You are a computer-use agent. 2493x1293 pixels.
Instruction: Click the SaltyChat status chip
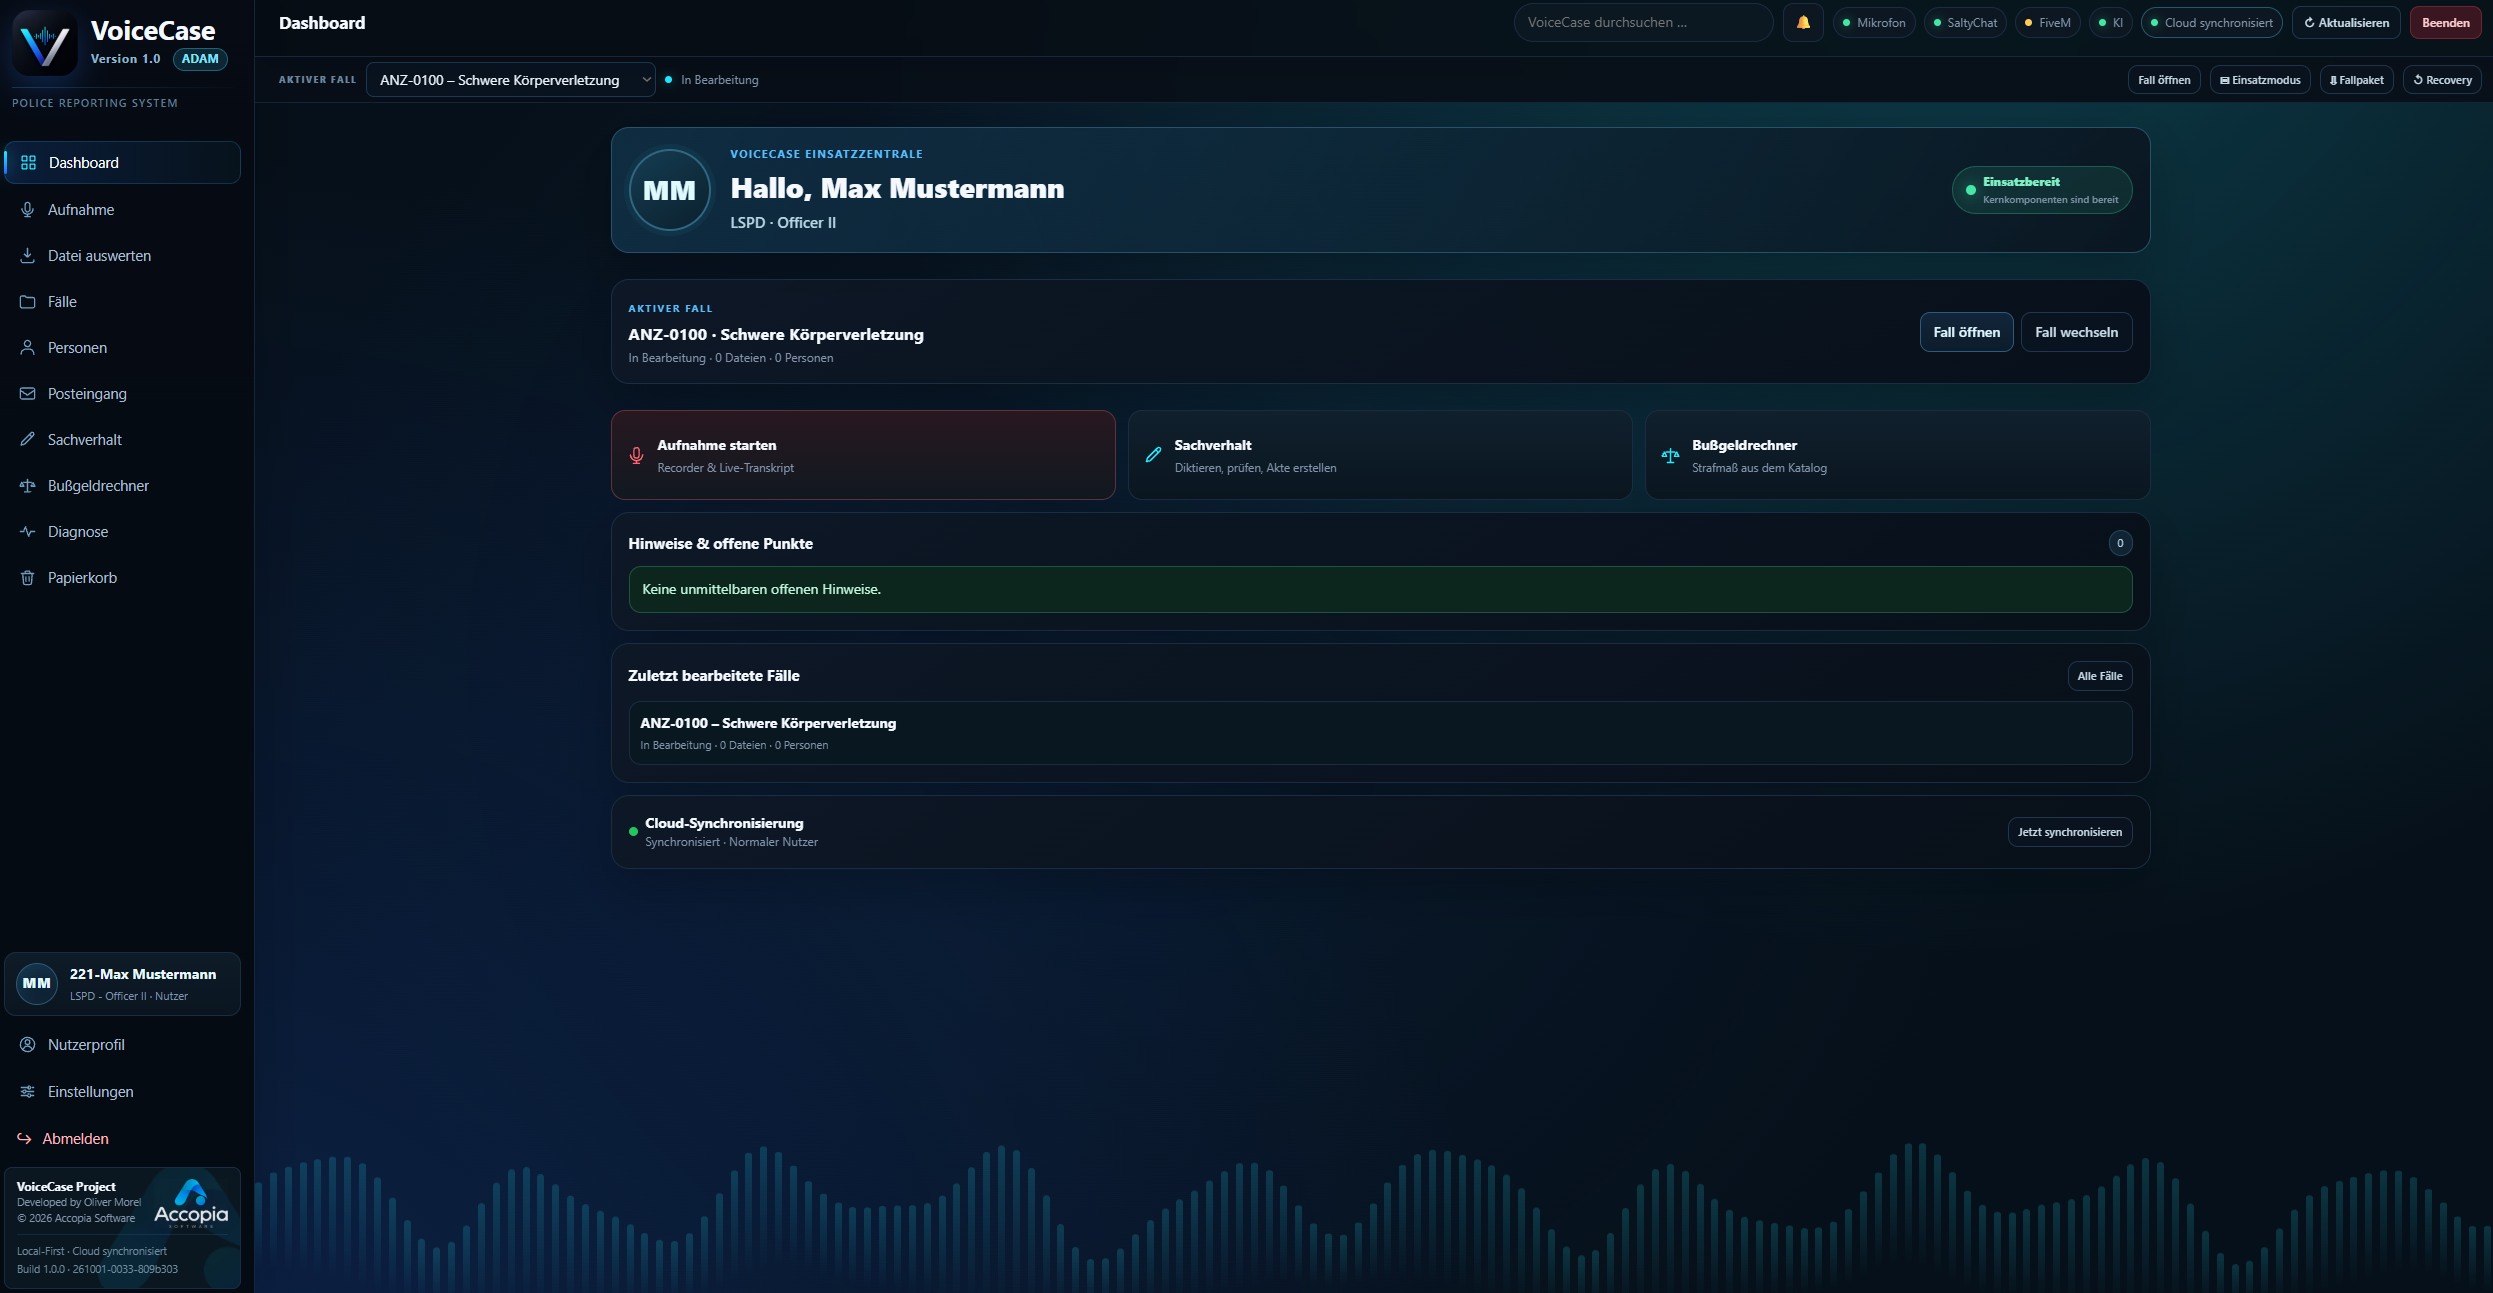click(1964, 23)
